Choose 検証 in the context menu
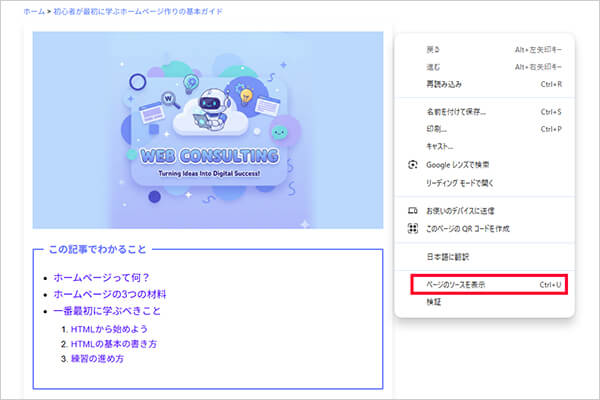The width and height of the screenshot is (600, 400). pos(484,302)
